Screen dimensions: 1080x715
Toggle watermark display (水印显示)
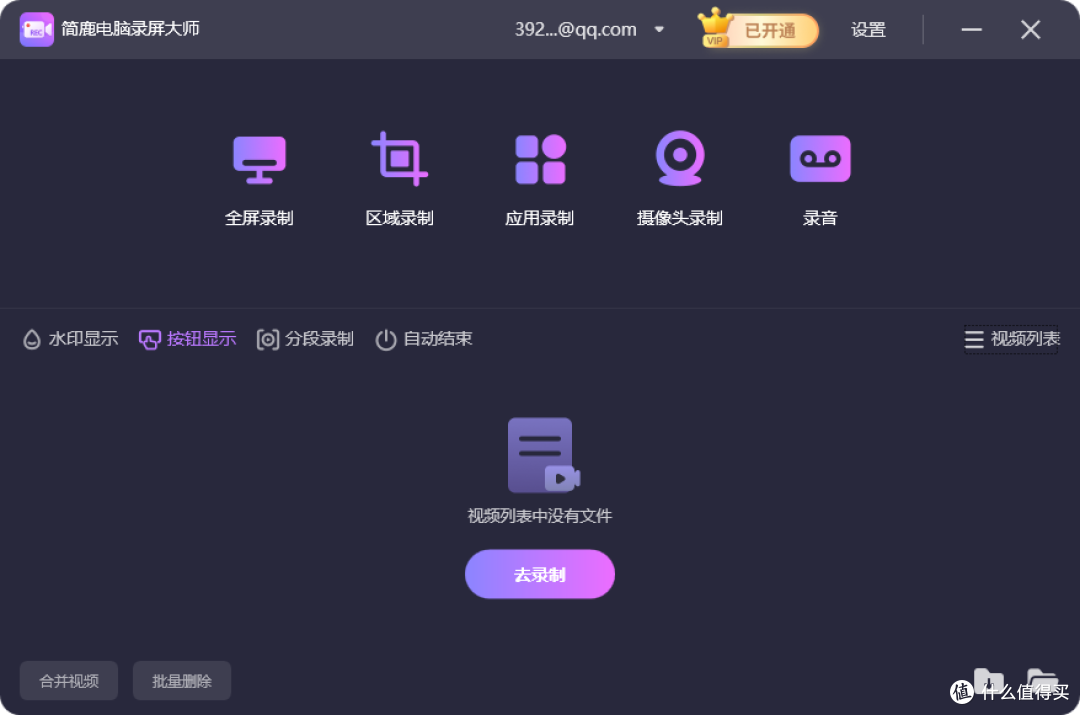(70, 339)
